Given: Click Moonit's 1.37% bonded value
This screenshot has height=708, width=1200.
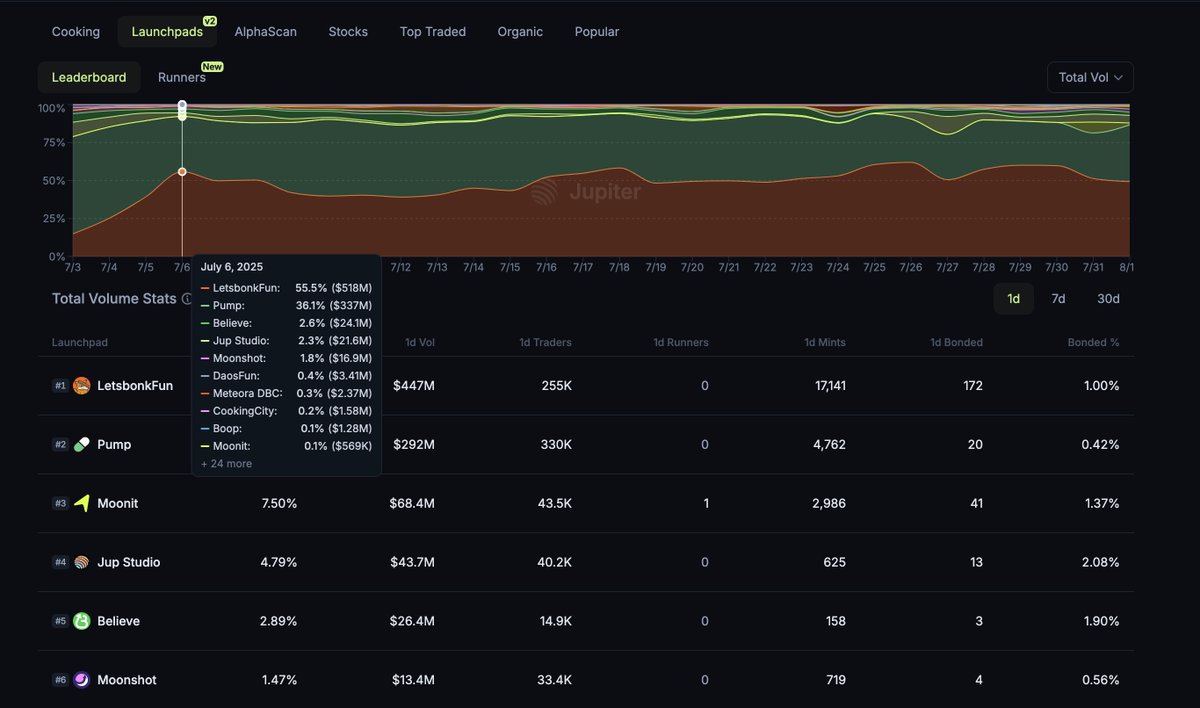Looking at the screenshot, I should pyautogui.click(x=1101, y=503).
